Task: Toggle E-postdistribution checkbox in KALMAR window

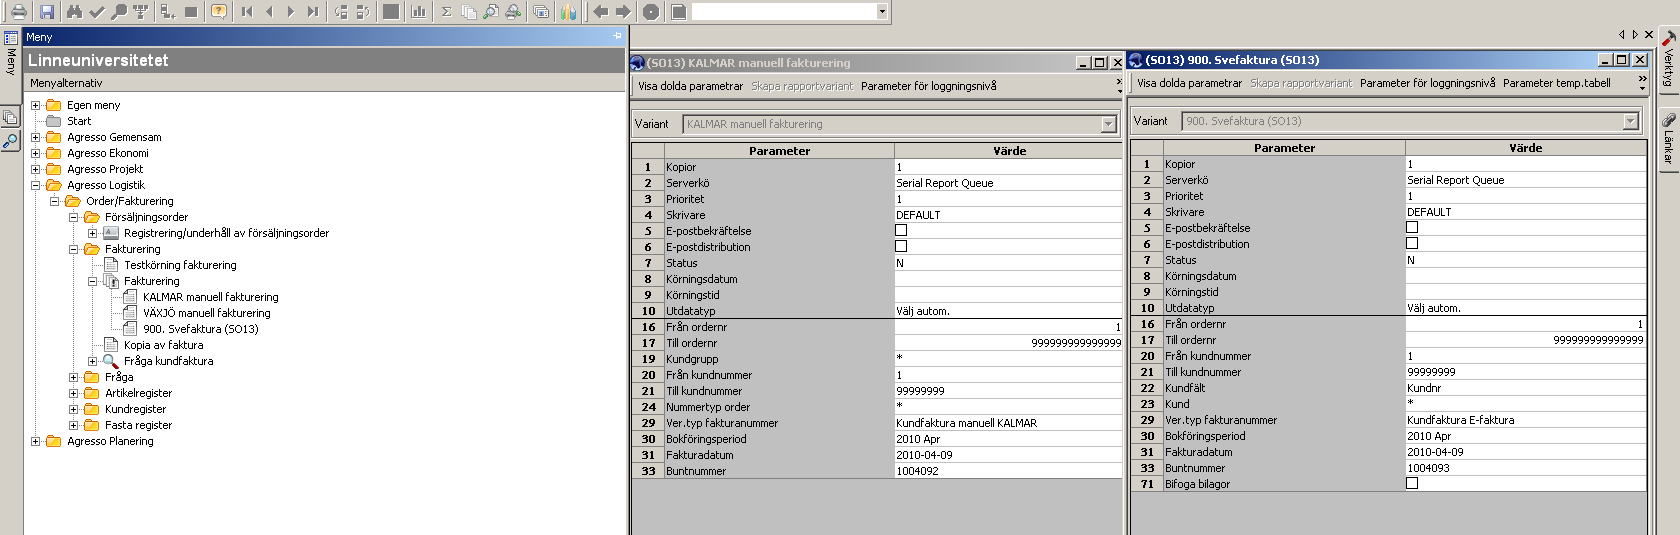Action: 901,246
